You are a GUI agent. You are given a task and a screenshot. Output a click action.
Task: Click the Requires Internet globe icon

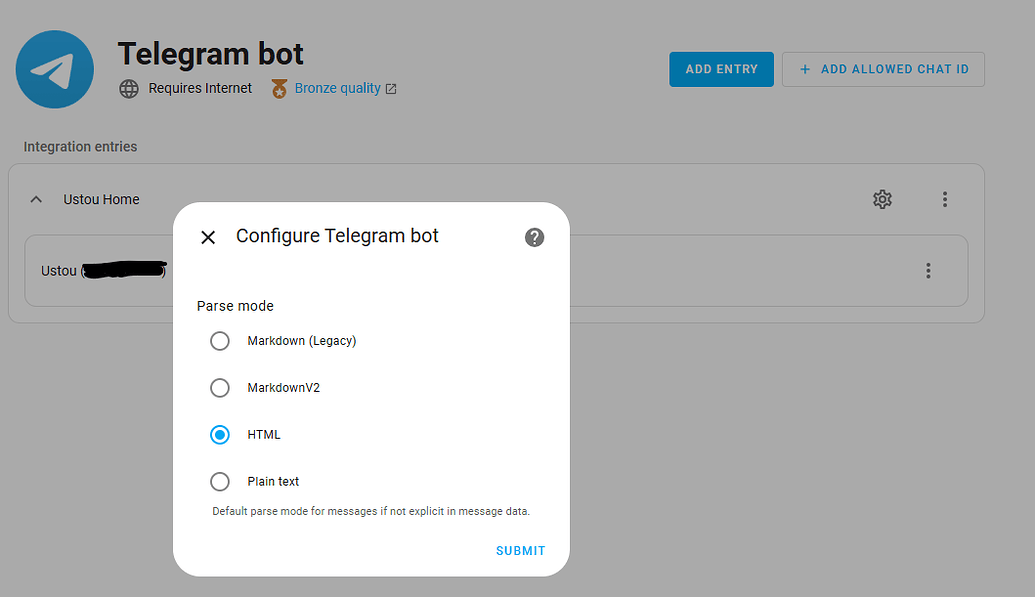[x=129, y=88]
